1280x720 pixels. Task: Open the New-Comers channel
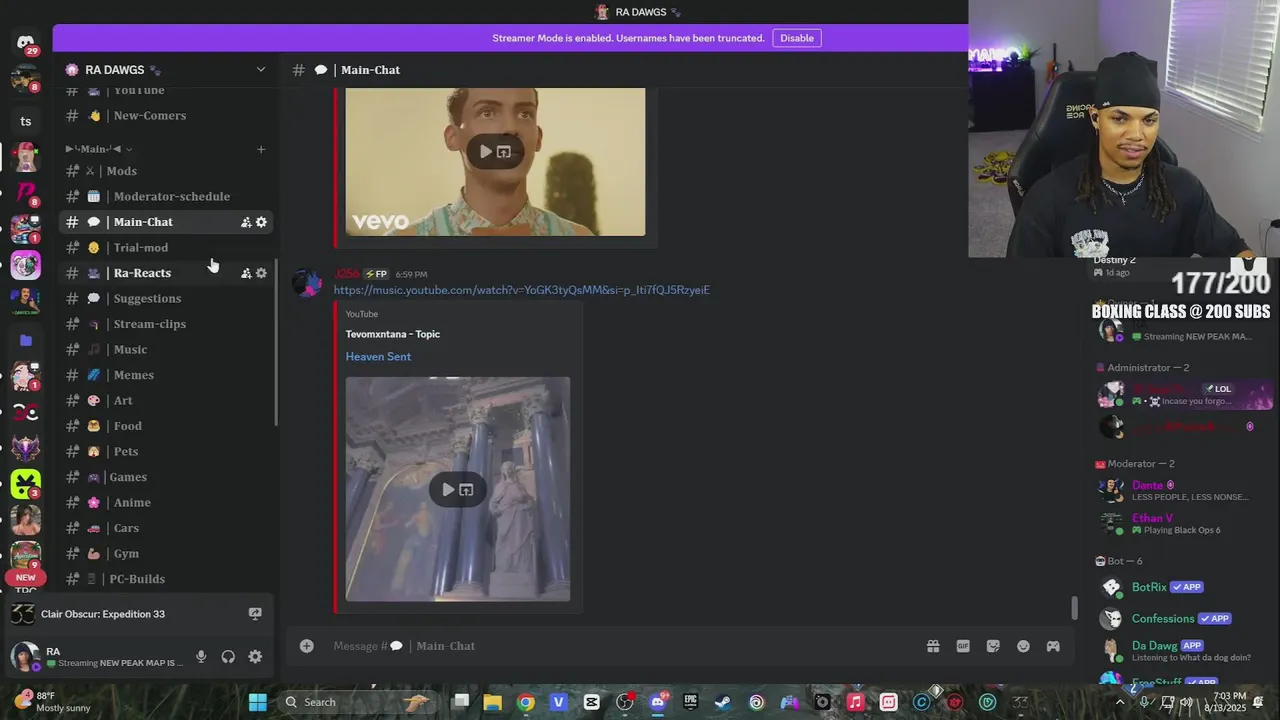tap(165, 116)
